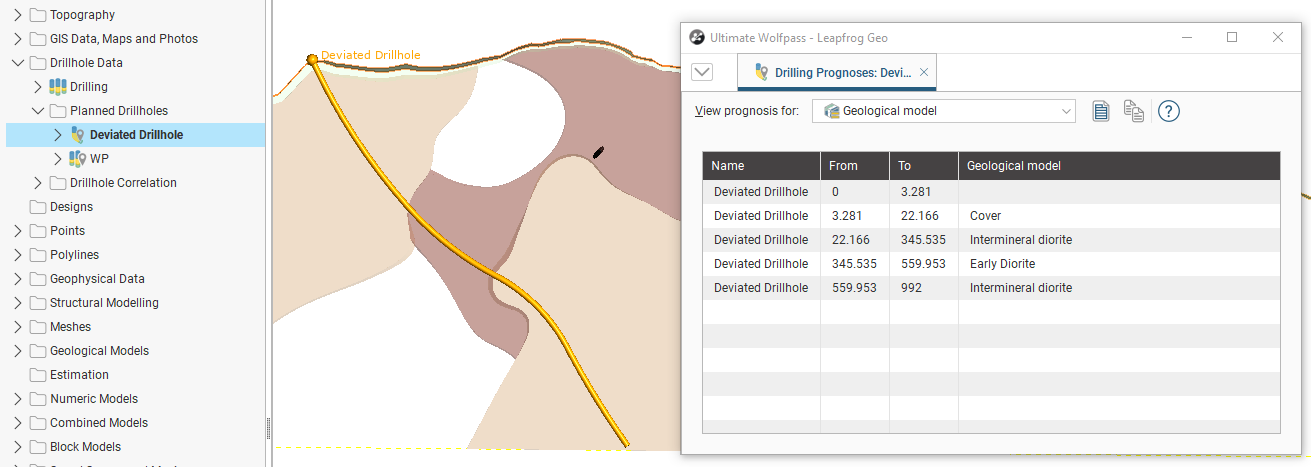Collapse the Drillhole Data folder
1311x467 pixels.
click(x=17, y=63)
